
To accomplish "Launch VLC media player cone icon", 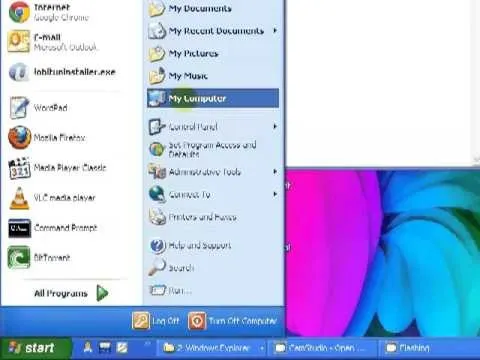I will click(x=19, y=198).
